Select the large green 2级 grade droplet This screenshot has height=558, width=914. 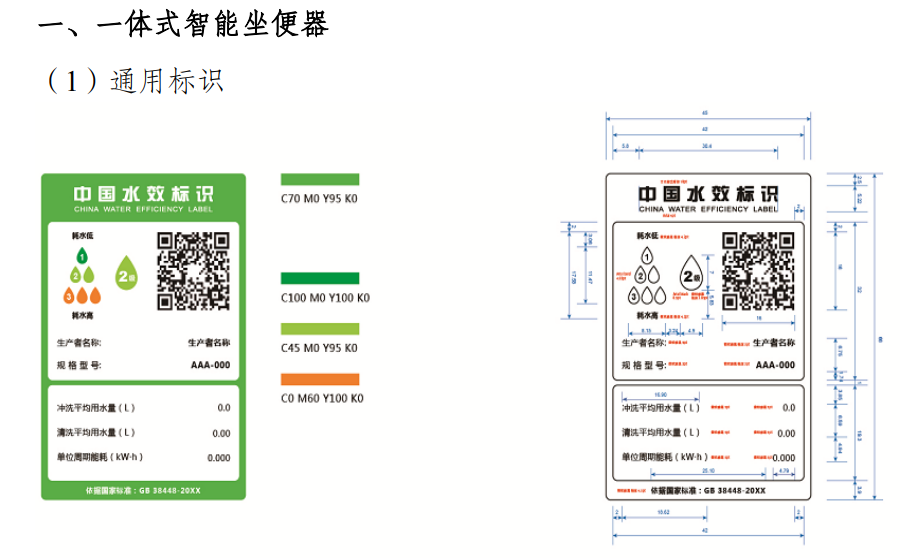point(126,273)
